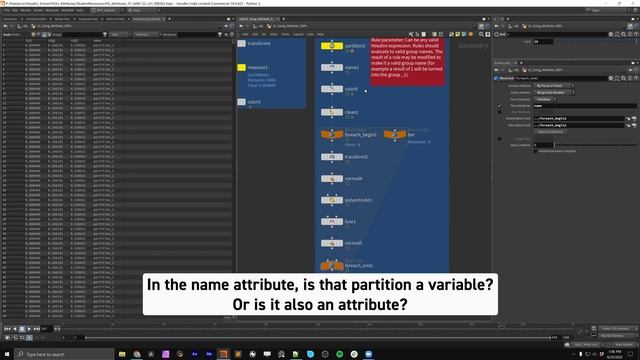The height and width of the screenshot is (360, 640).
Task: Select the name1 node
Action: [332, 67]
